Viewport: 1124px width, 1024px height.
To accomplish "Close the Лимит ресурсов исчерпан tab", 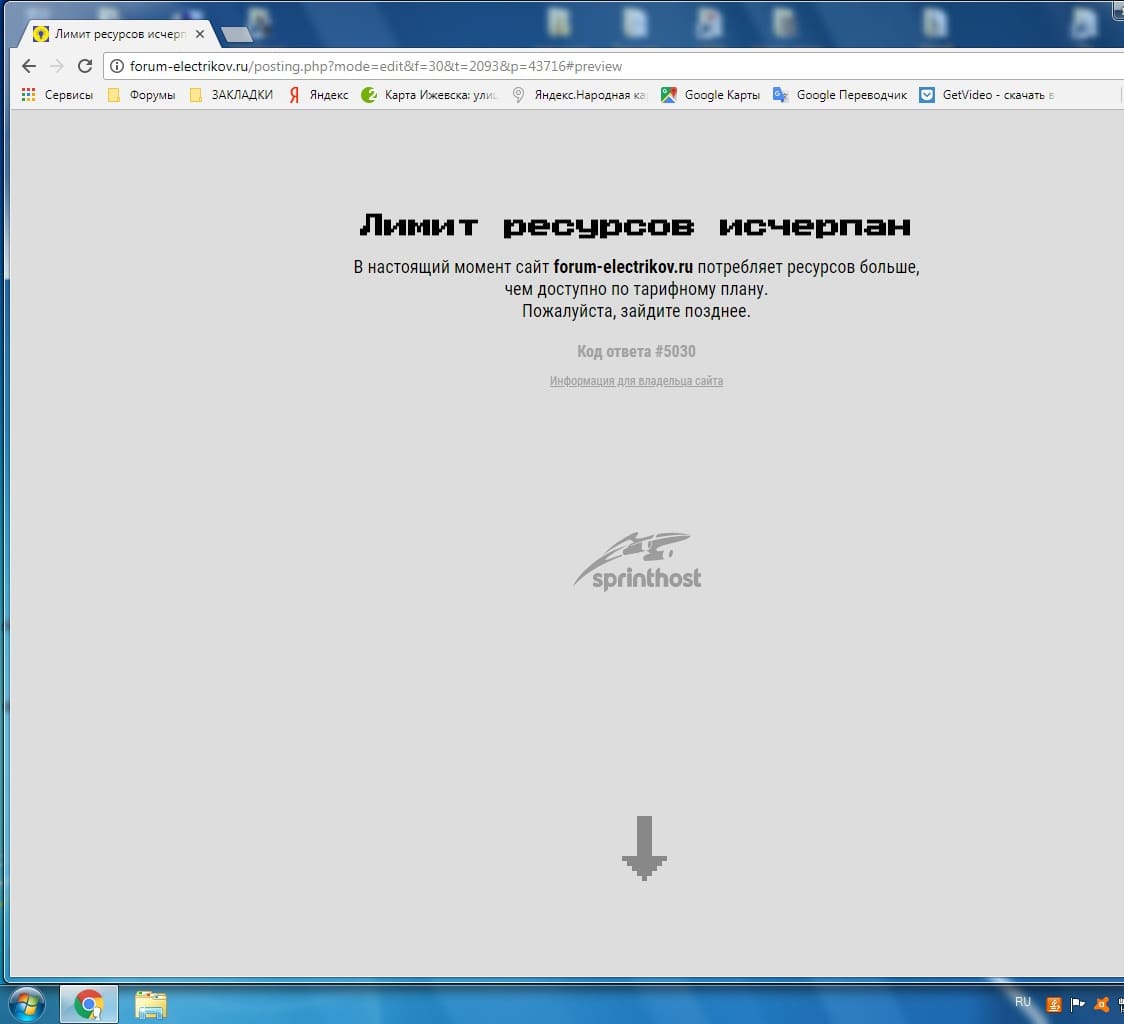I will 200,34.
